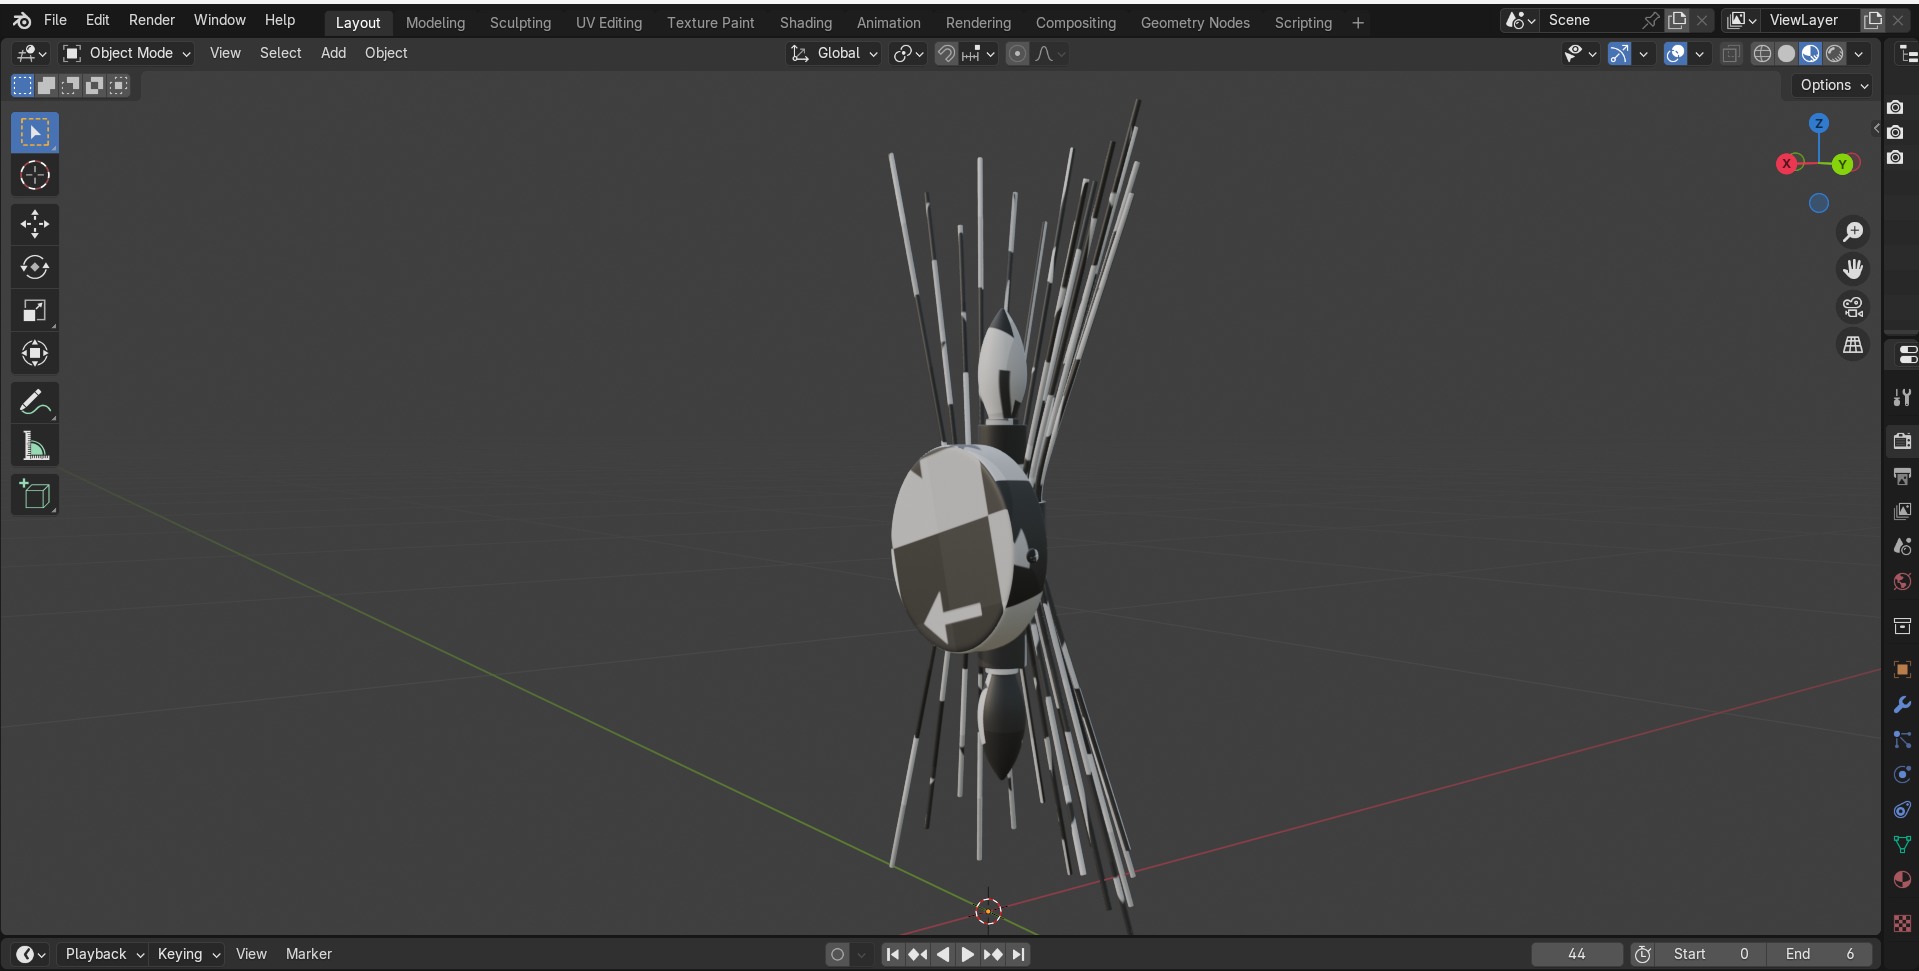Select the Add Cube tool
This screenshot has width=1919, height=971.
pyautogui.click(x=35, y=495)
